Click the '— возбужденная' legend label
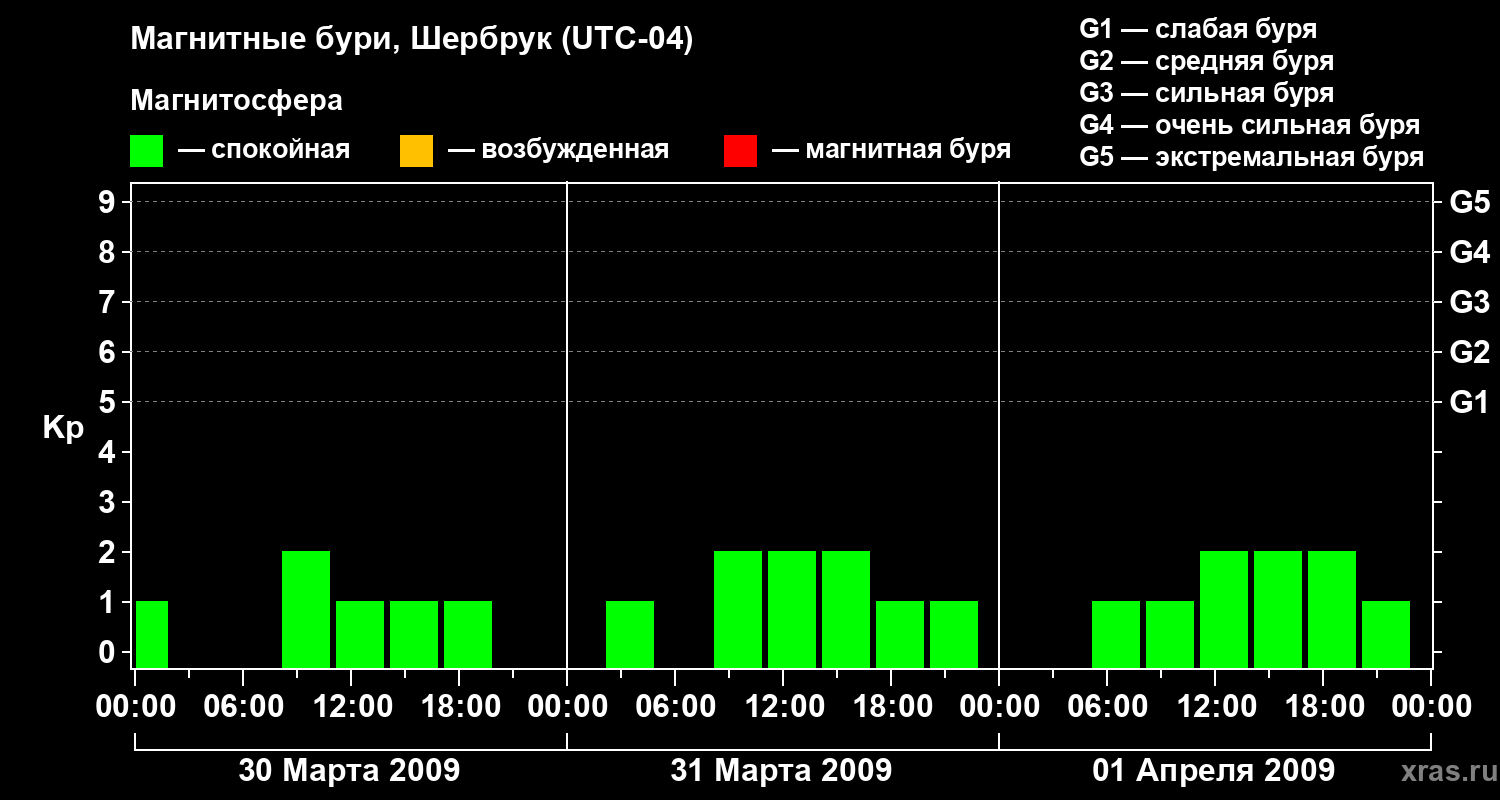The width and height of the screenshot is (1500, 800). [558, 150]
